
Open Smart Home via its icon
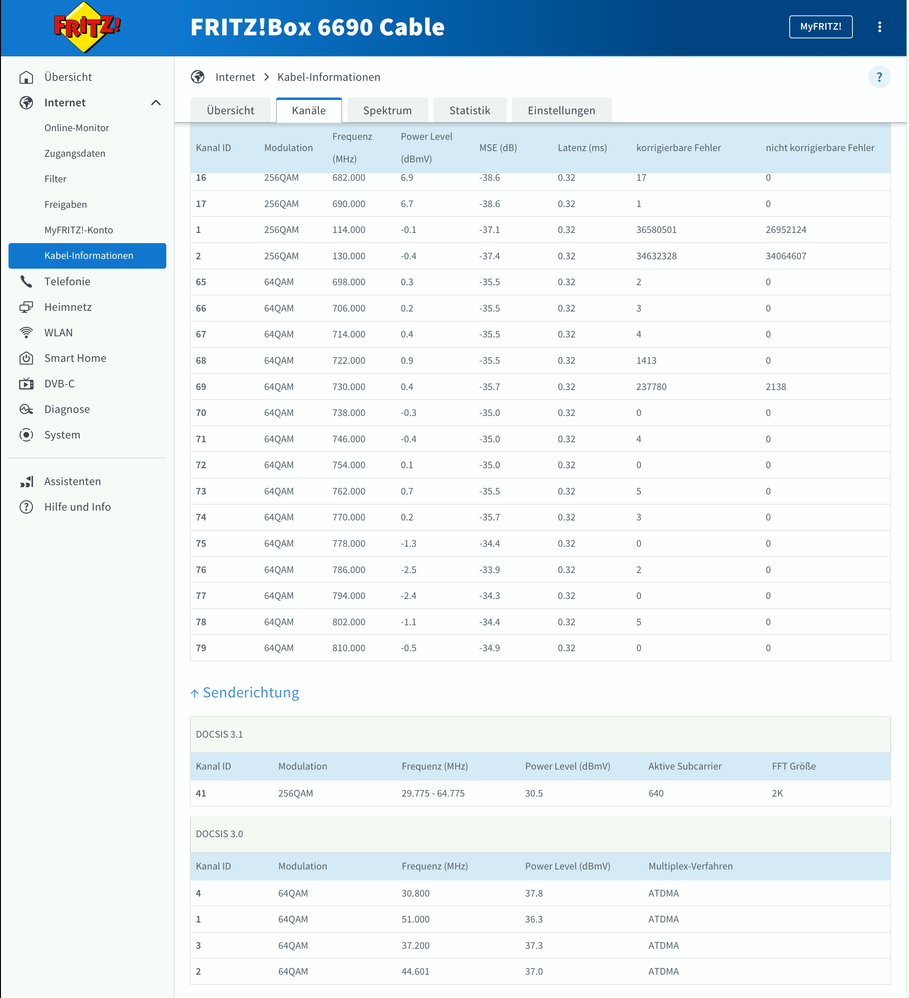pyautogui.click(x=26, y=358)
